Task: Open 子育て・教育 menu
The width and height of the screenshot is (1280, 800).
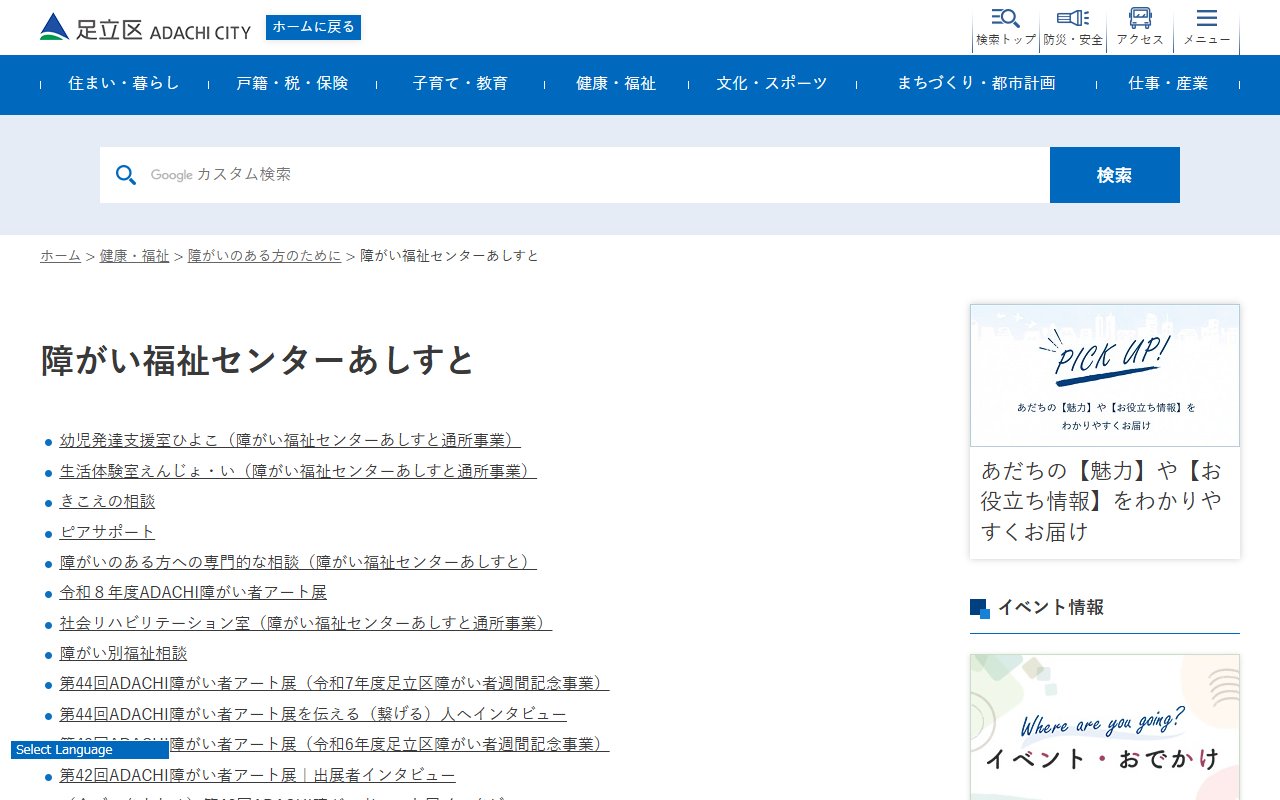Action: pyautogui.click(x=460, y=84)
